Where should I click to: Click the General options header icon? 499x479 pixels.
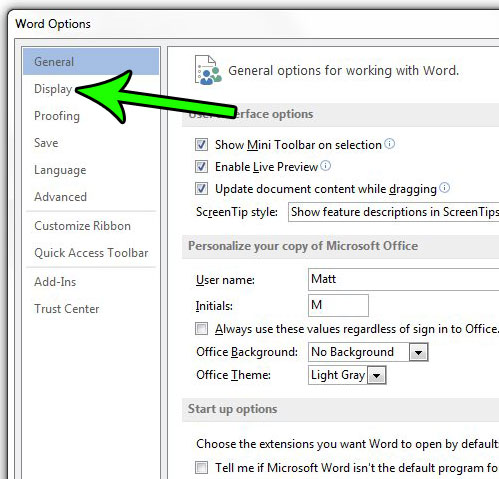click(208, 70)
